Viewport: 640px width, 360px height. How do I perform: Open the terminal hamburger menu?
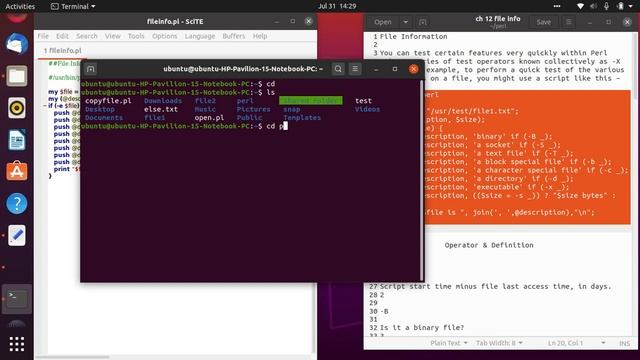(355, 69)
